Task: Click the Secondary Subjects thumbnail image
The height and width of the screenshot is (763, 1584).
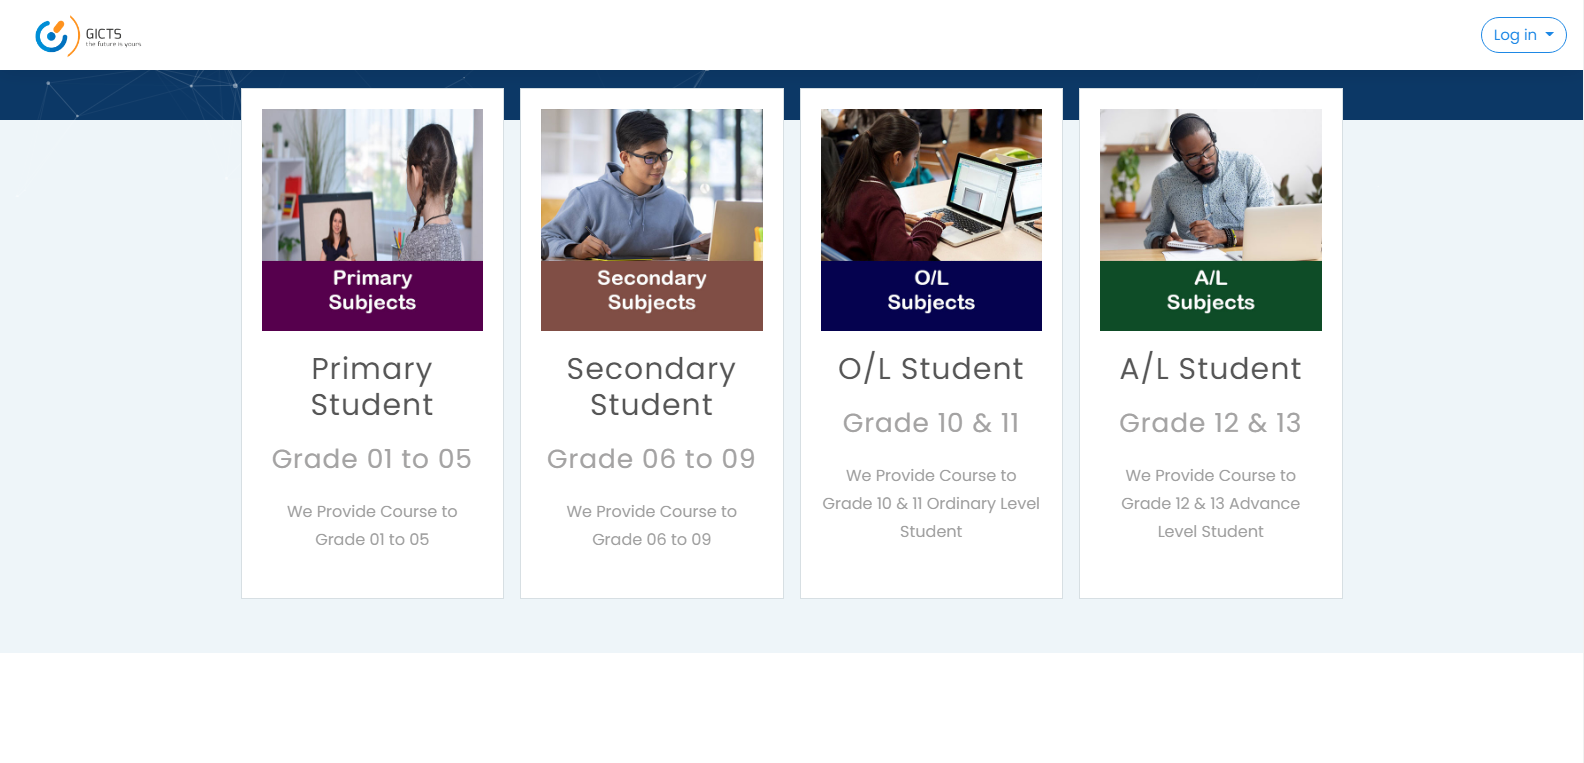Action: coord(651,185)
